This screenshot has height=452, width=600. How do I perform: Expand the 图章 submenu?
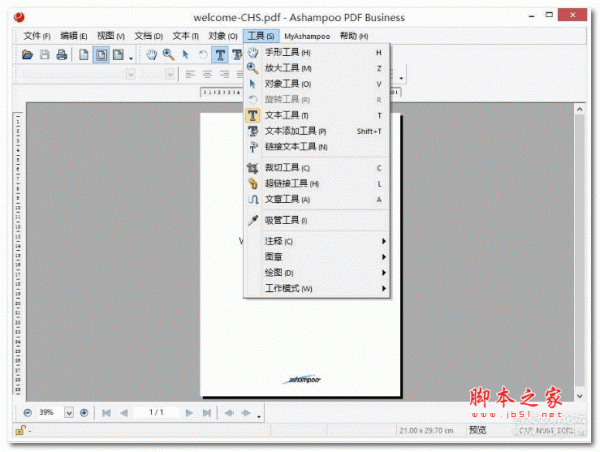(x=317, y=257)
